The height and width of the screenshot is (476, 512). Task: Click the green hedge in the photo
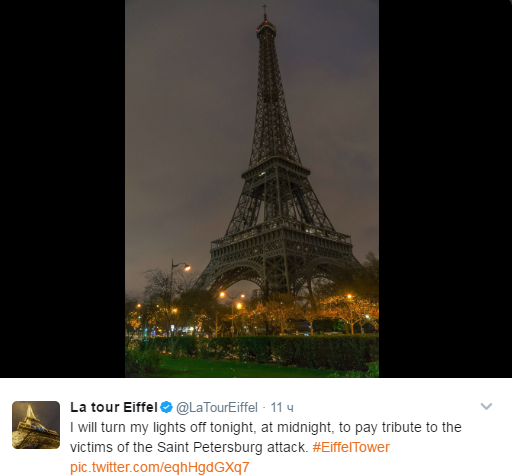pyautogui.click(x=263, y=350)
